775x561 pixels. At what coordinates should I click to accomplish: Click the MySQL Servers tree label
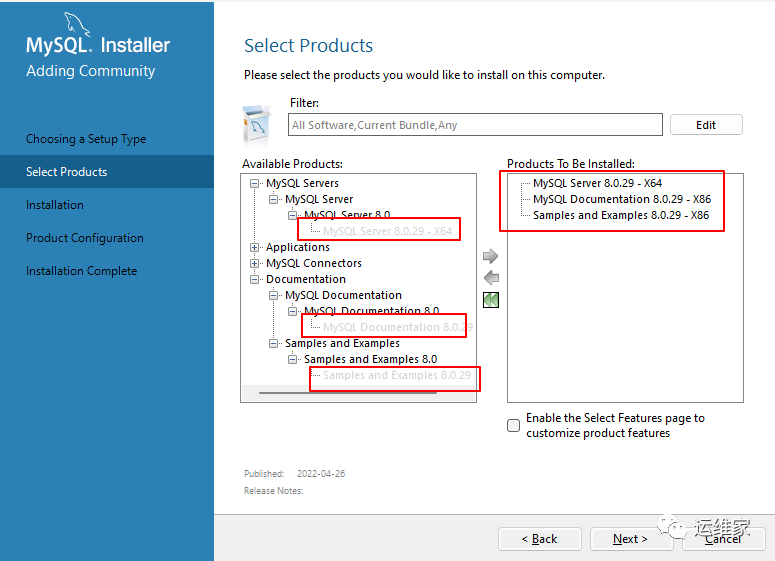click(x=302, y=183)
